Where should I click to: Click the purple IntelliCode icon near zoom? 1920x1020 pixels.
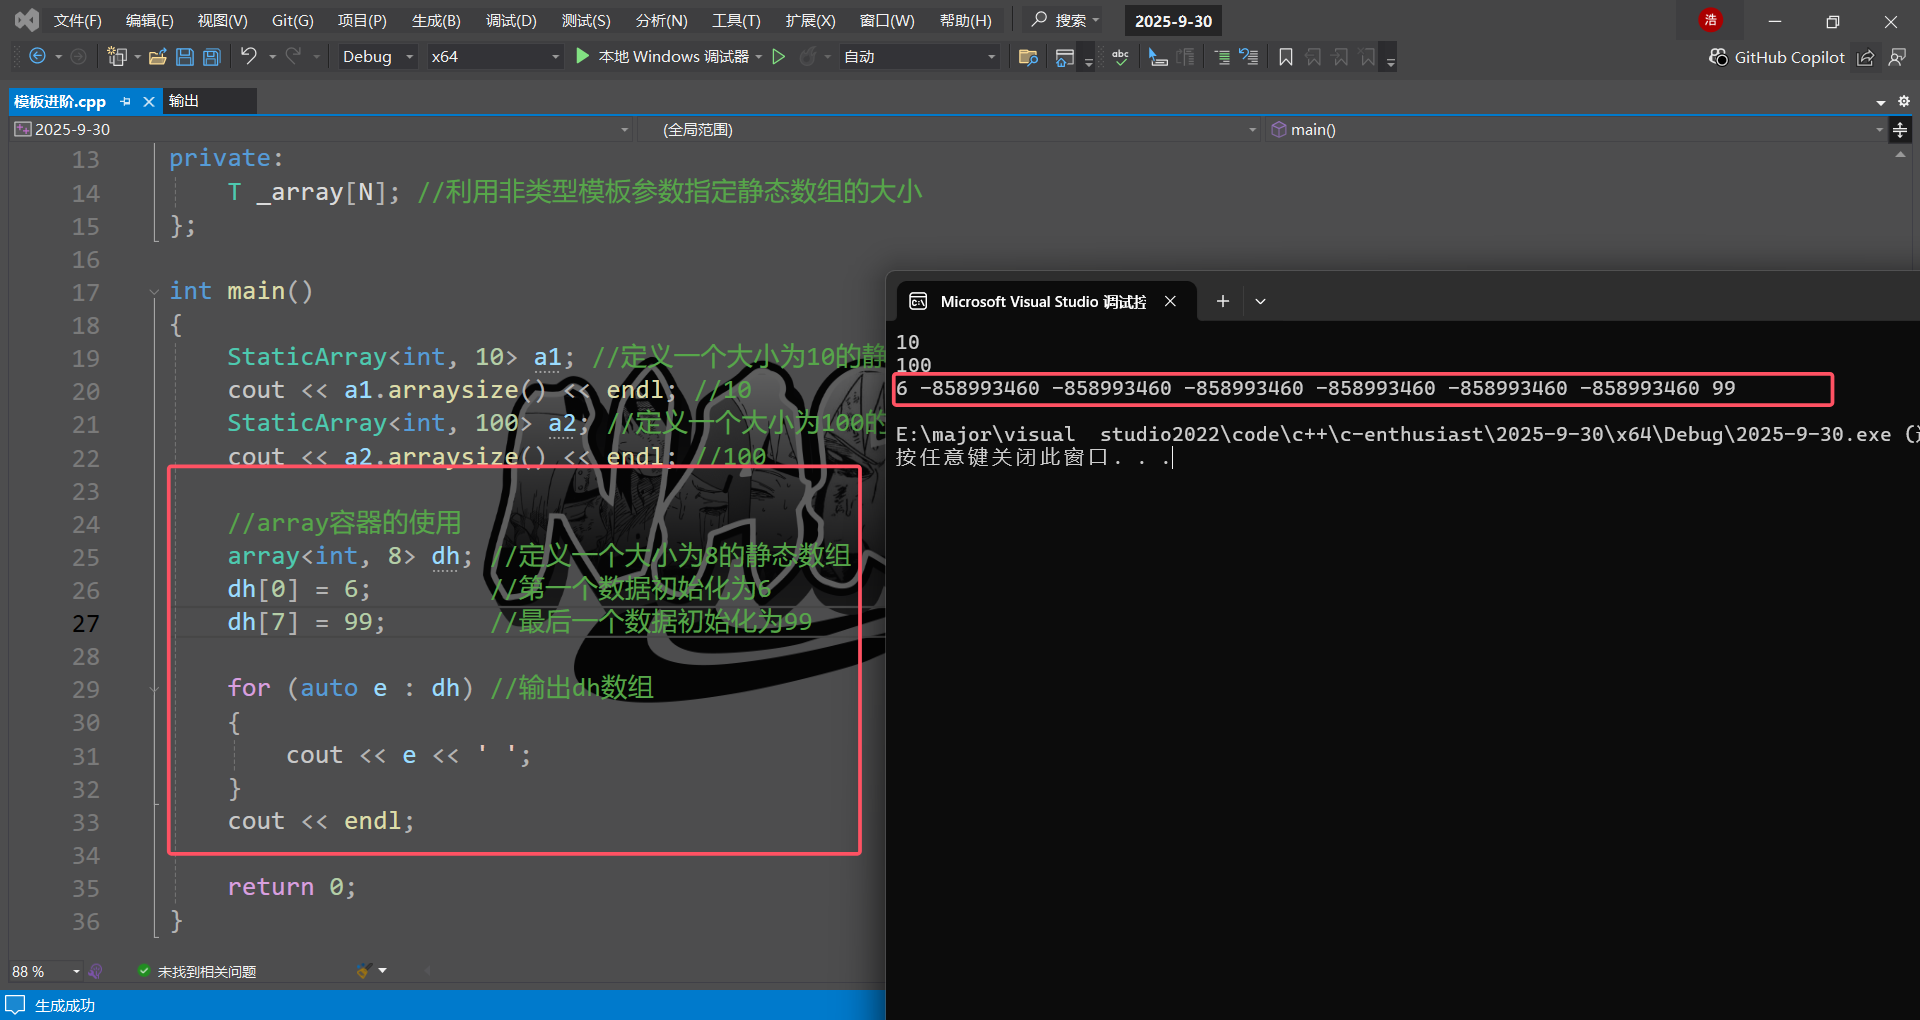pos(95,971)
